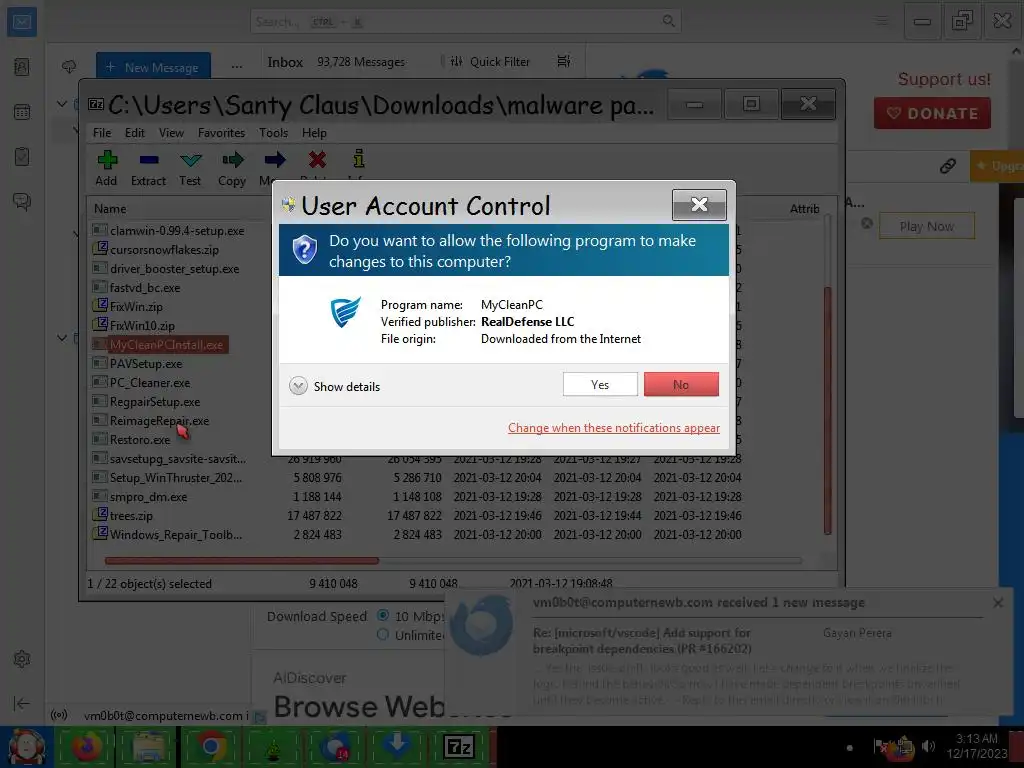
Task: Open Chrome from the taskbar
Action: coord(210,746)
